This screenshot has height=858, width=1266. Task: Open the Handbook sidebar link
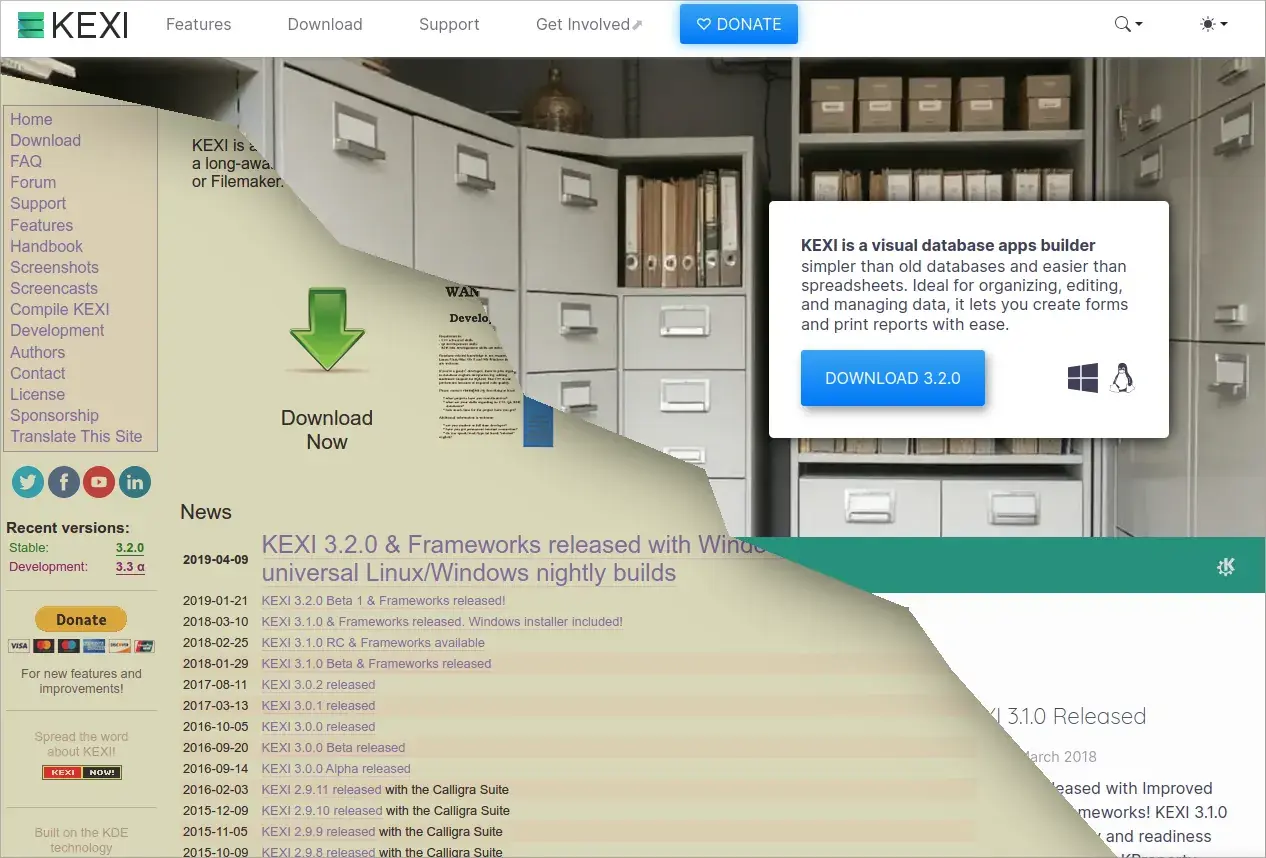[46, 246]
